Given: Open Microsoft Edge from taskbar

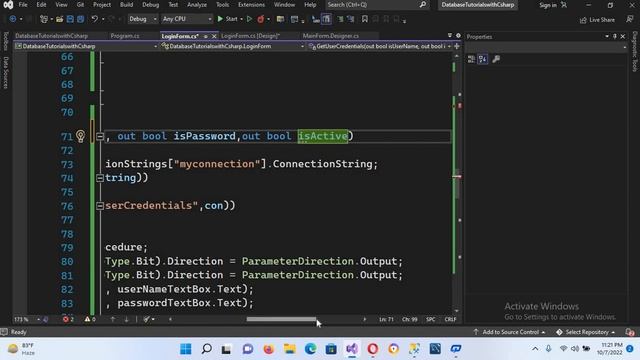Looking at the screenshot, I should pos(310,349).
